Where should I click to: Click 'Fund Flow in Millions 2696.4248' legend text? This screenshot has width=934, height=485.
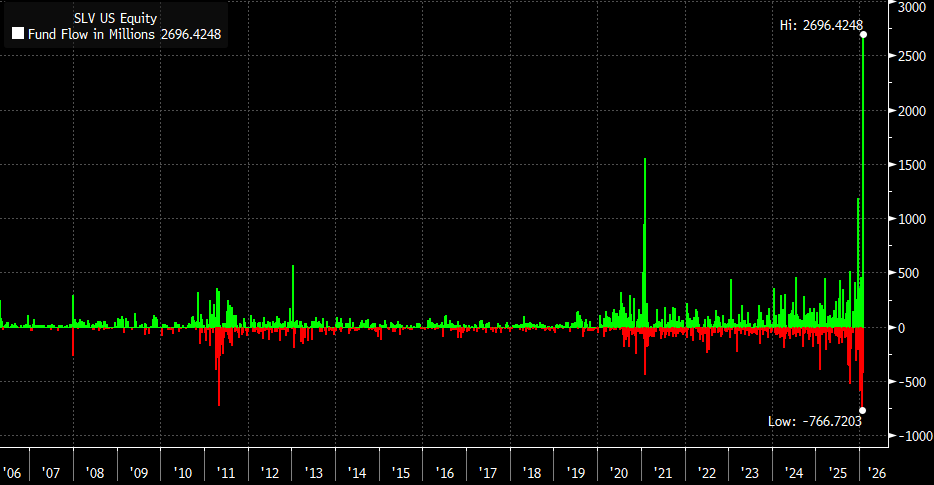pos(124,35)
